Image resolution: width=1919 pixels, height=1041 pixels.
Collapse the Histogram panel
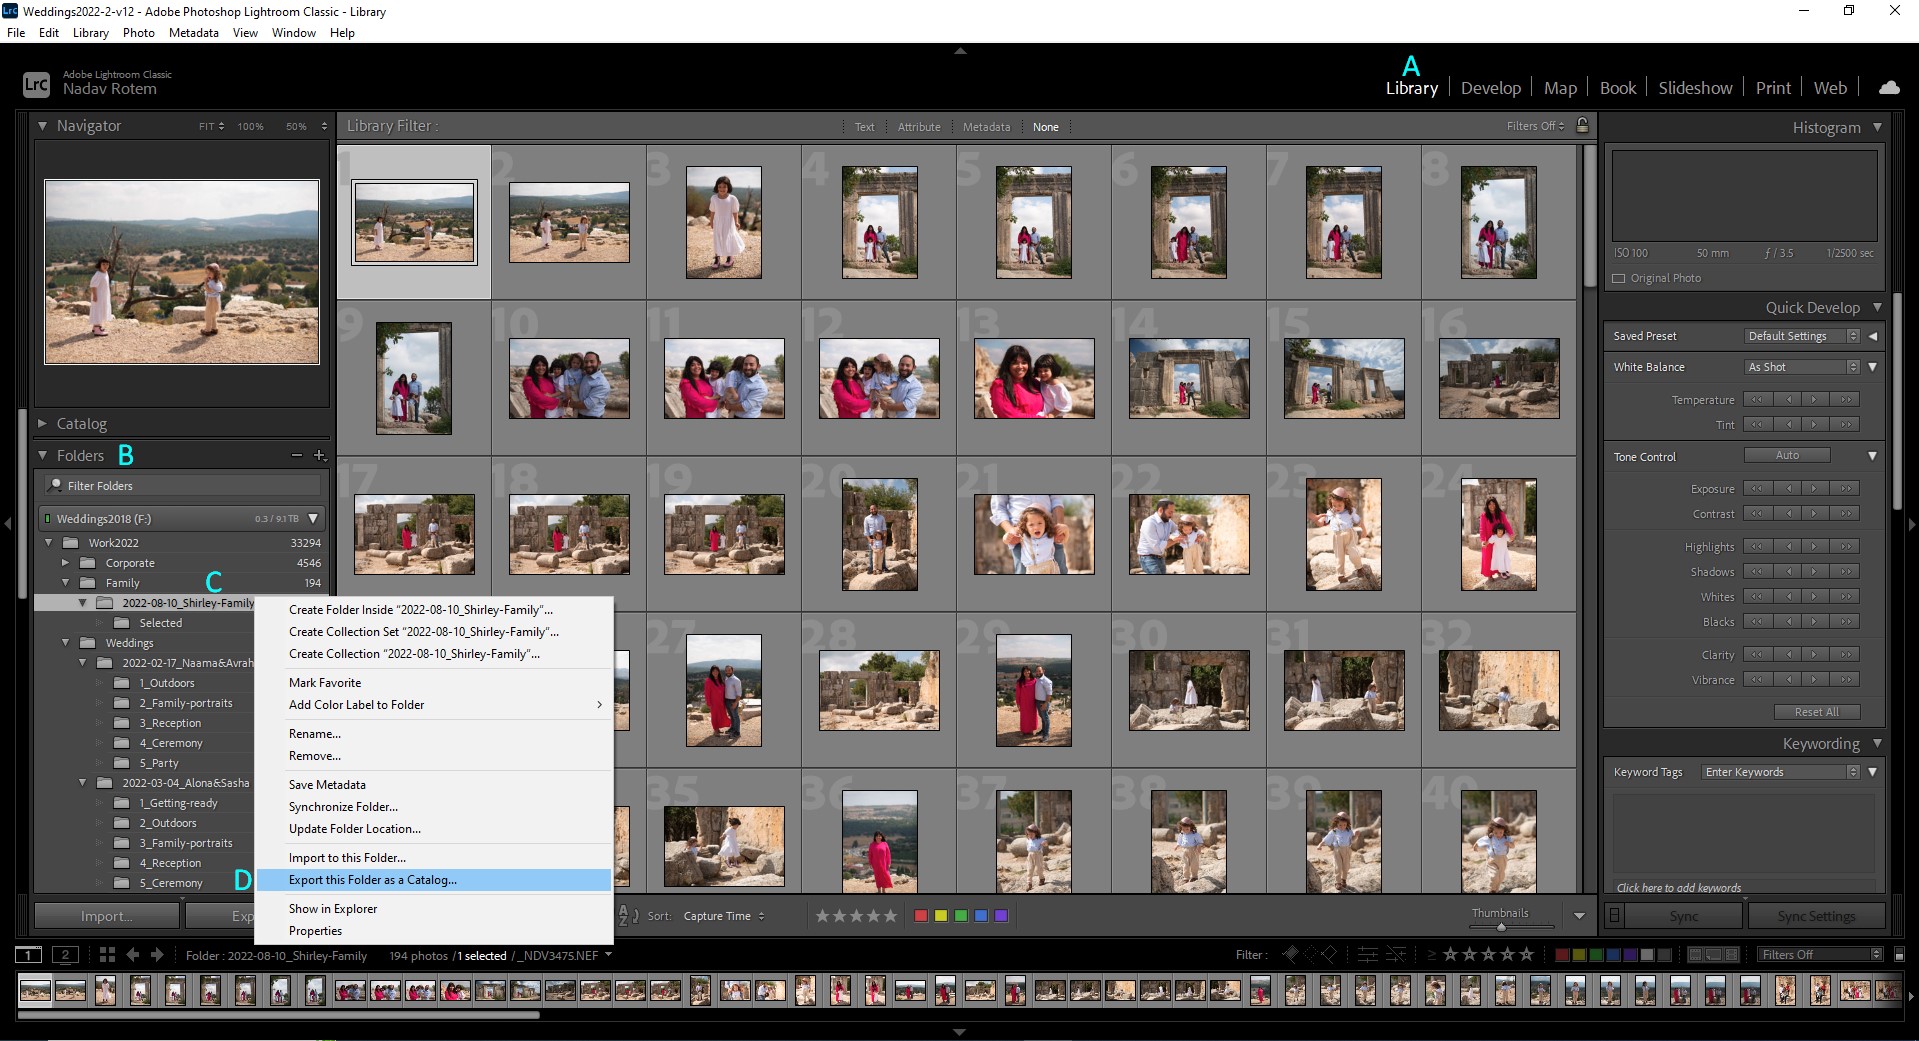pyautogui.click(x=1877, y=127)
